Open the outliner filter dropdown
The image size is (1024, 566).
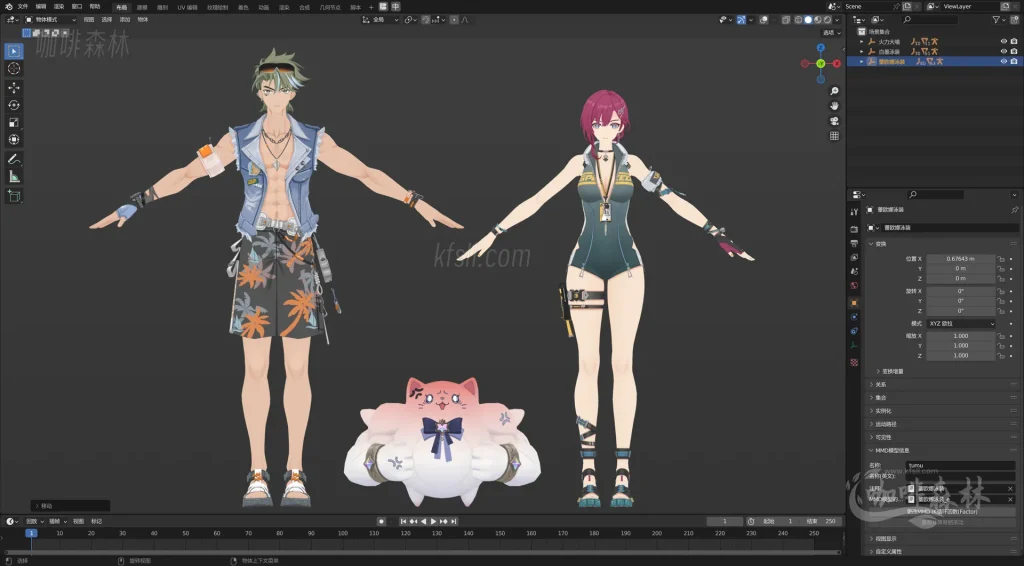click(999, 20)
